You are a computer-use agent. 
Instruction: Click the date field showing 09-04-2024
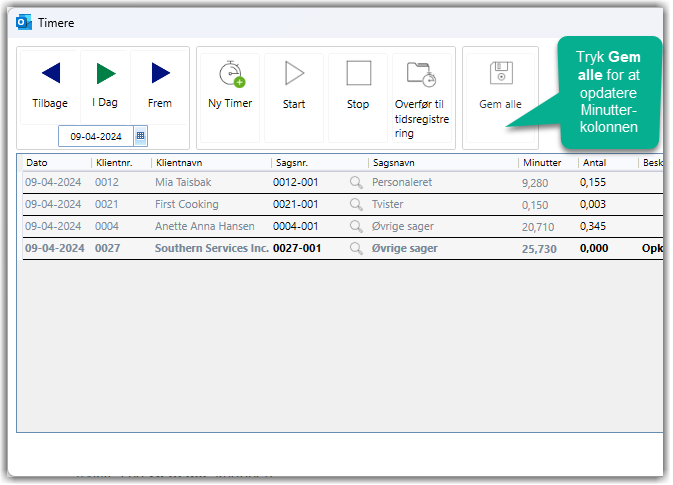tap(96, 136)
